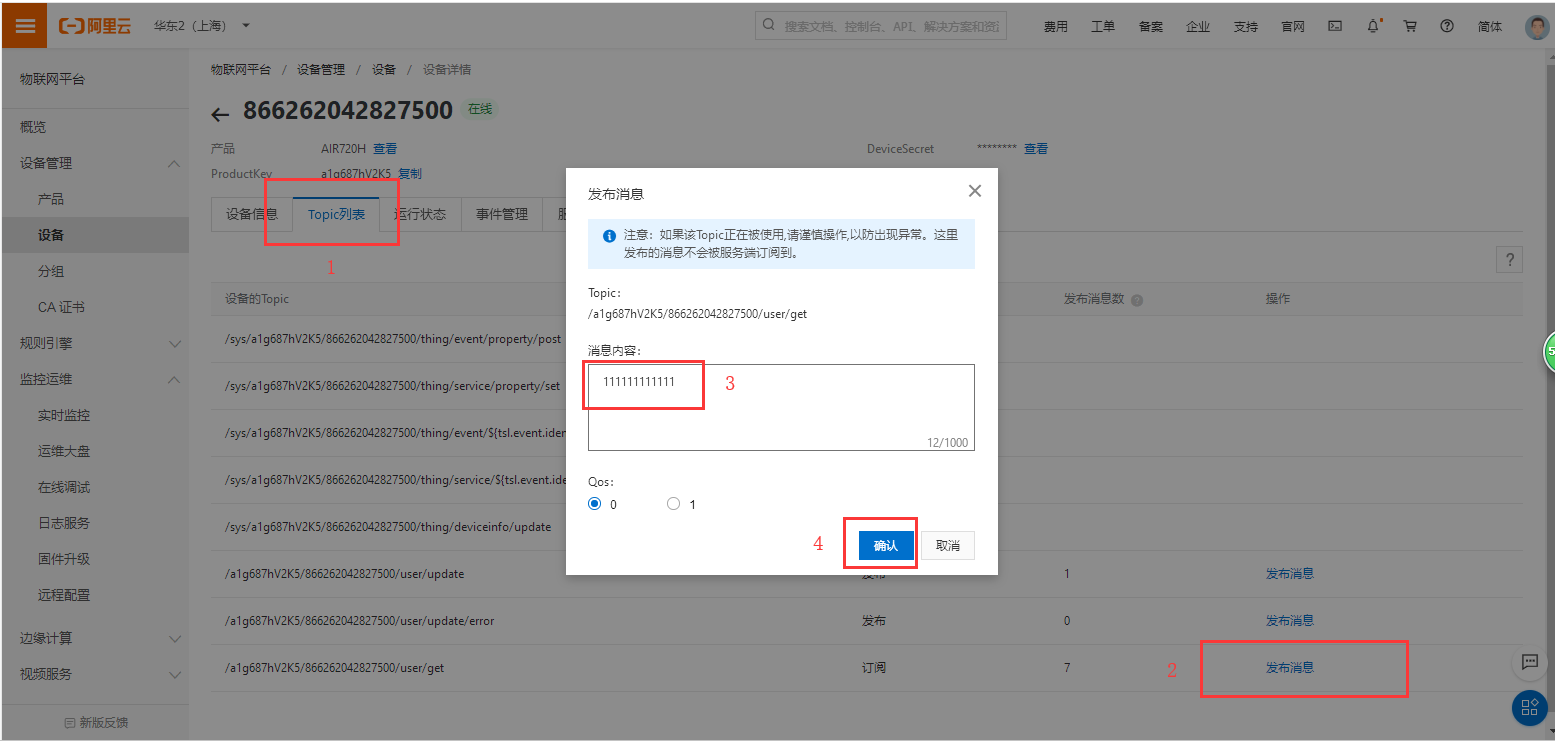Switch to the 设备信息 tab

(252, 214)
